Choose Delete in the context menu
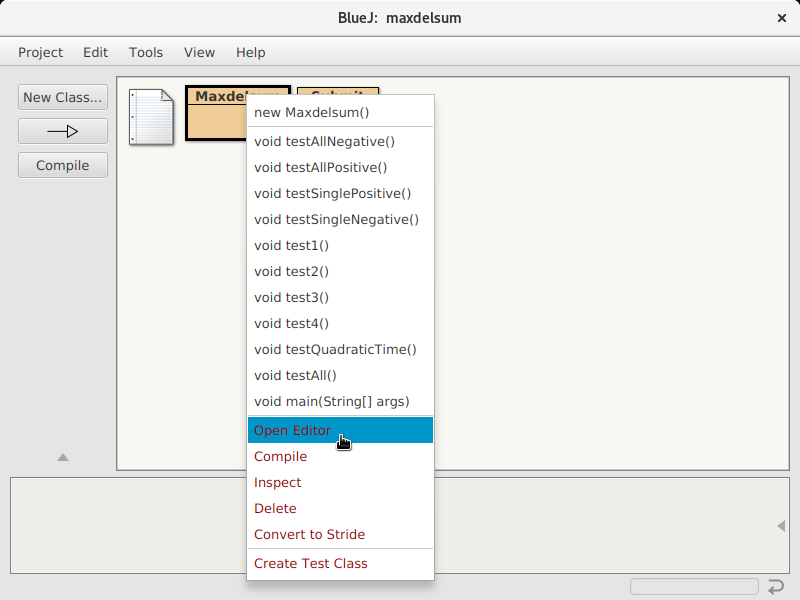The height and width of the screenshot is (600, 800). (340, 508)
